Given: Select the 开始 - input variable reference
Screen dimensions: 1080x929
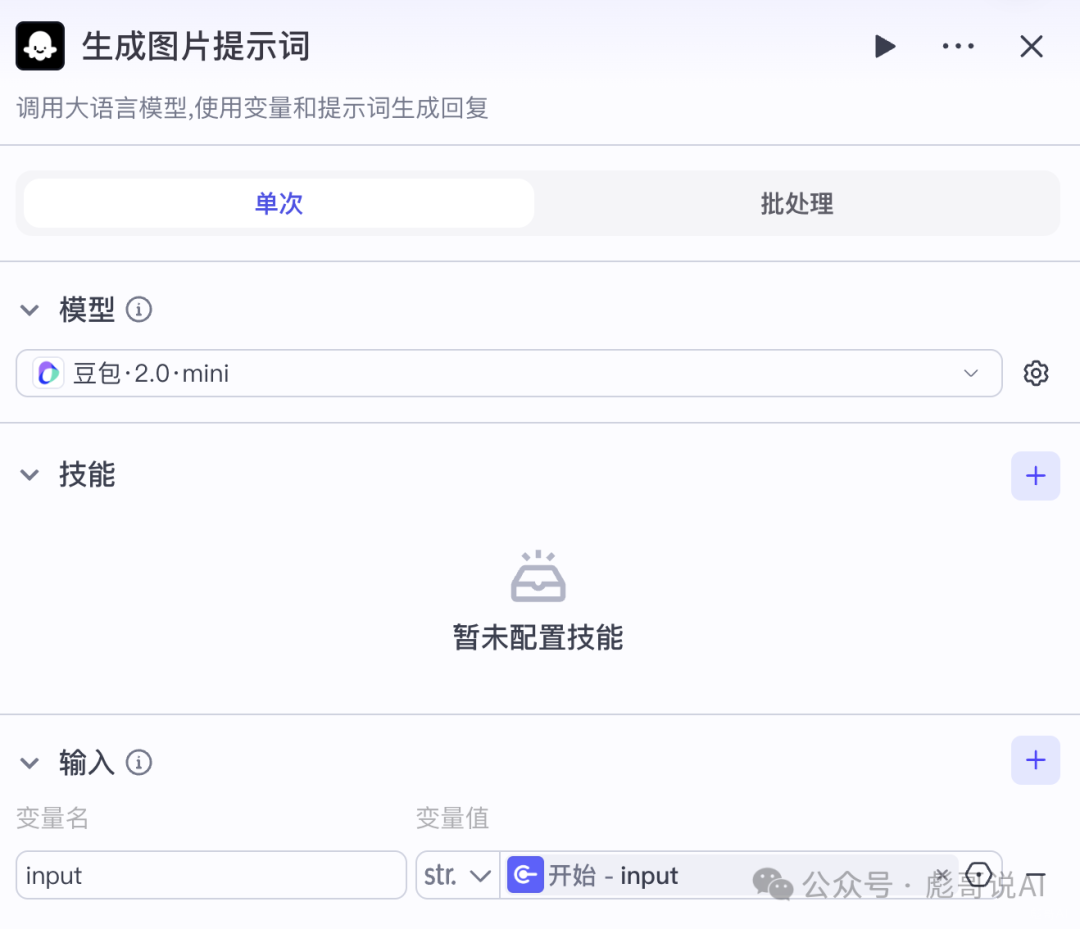Looking at the screenshot, I should click(730, 875).
